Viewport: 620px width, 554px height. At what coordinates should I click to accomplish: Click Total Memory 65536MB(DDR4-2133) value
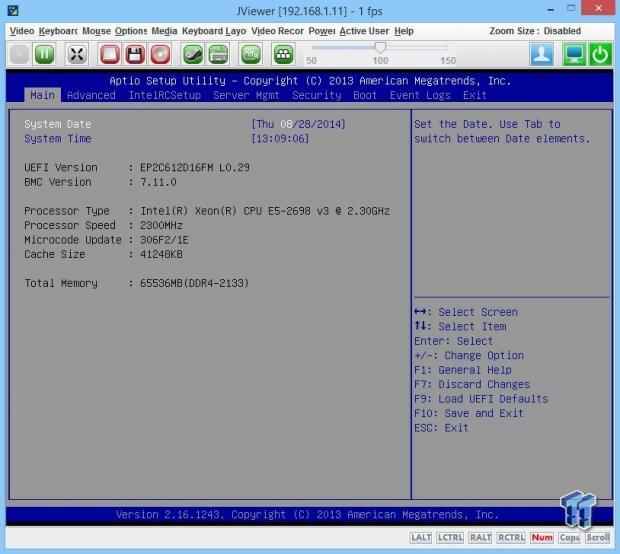(195, 284)
